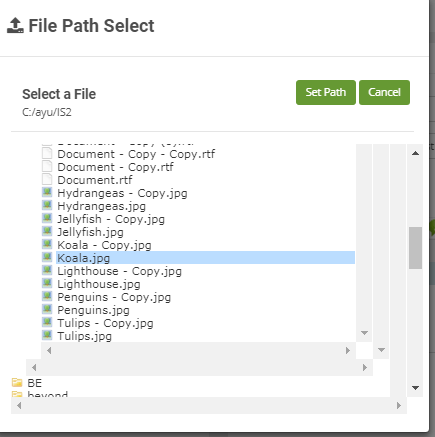Click Set Path to confirm the selection
Screen dimensions: 435x437
coord(326,92)
